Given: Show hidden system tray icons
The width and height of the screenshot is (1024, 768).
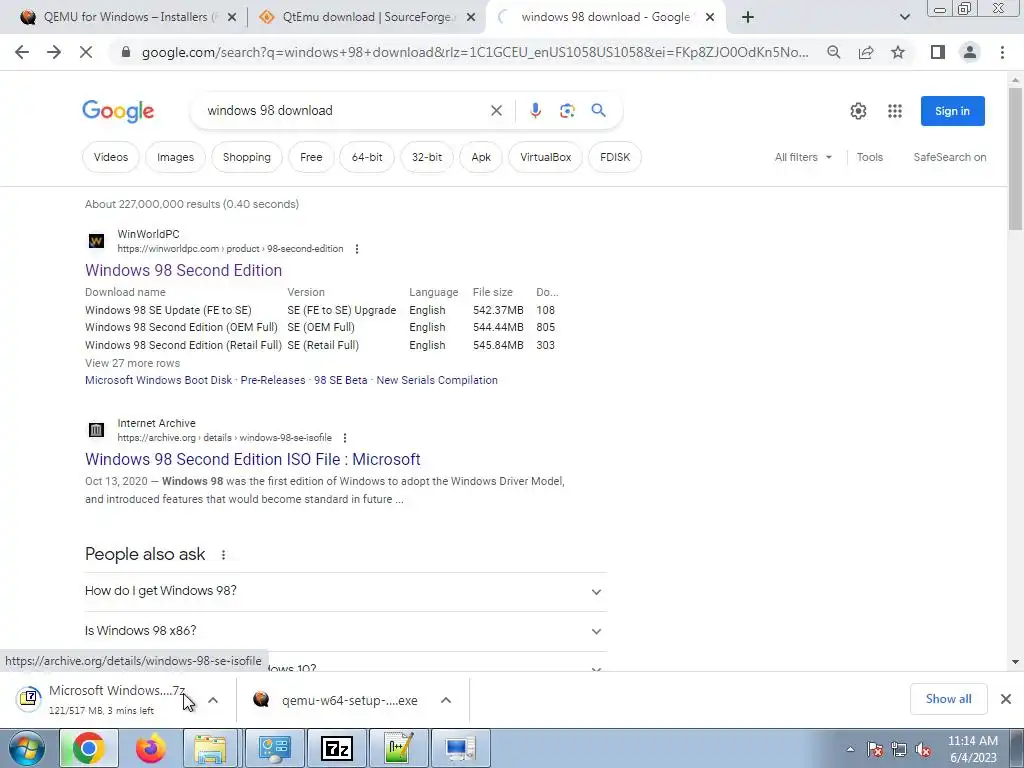Looking at the screenshot, I should pos(850,749).
